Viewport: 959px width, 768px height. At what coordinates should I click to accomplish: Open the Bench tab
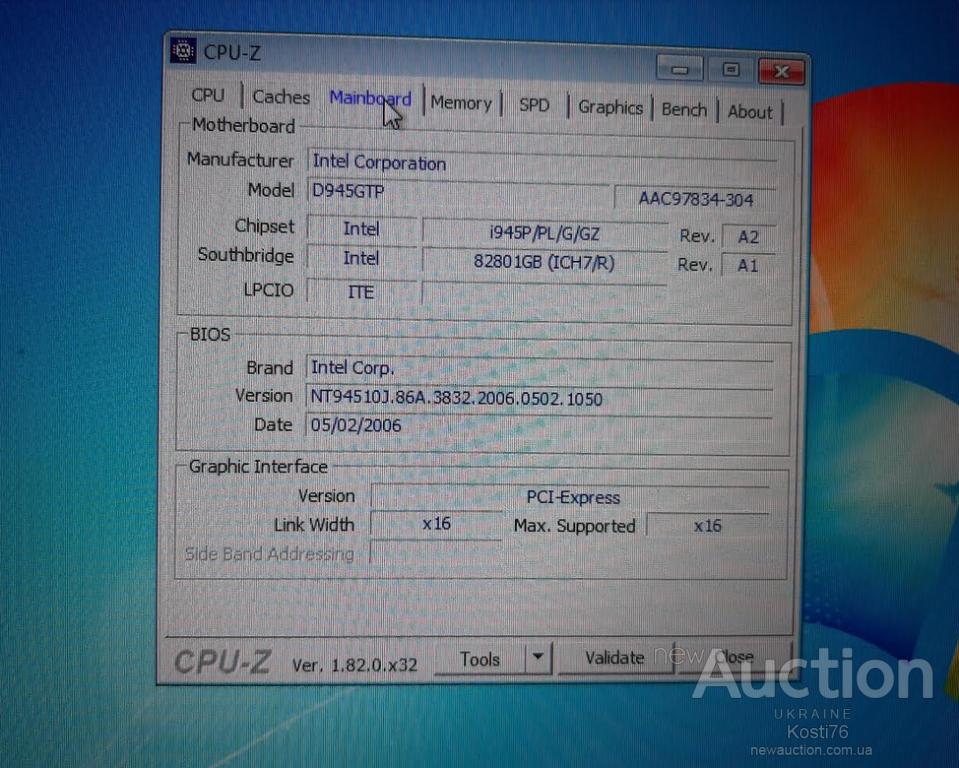684,110
